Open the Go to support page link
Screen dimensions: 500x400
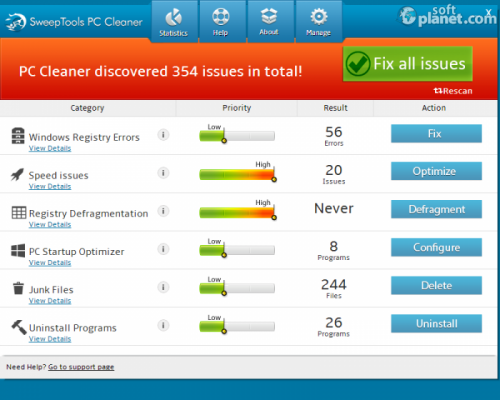pos(81,367)
